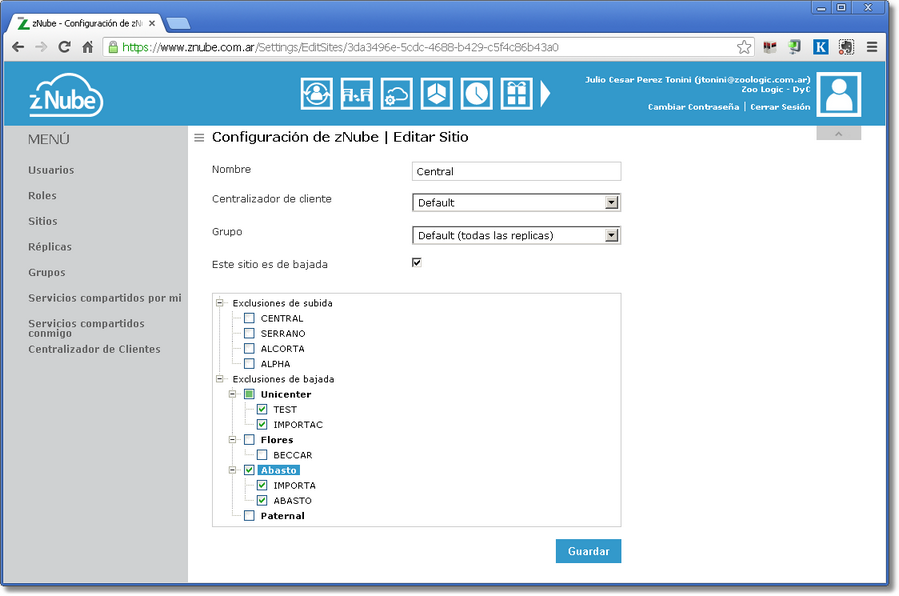The height and width of the screenshot is (596, 899).
Task: Check the SERRANO exclusion checkbox
Action: point(250,333)
